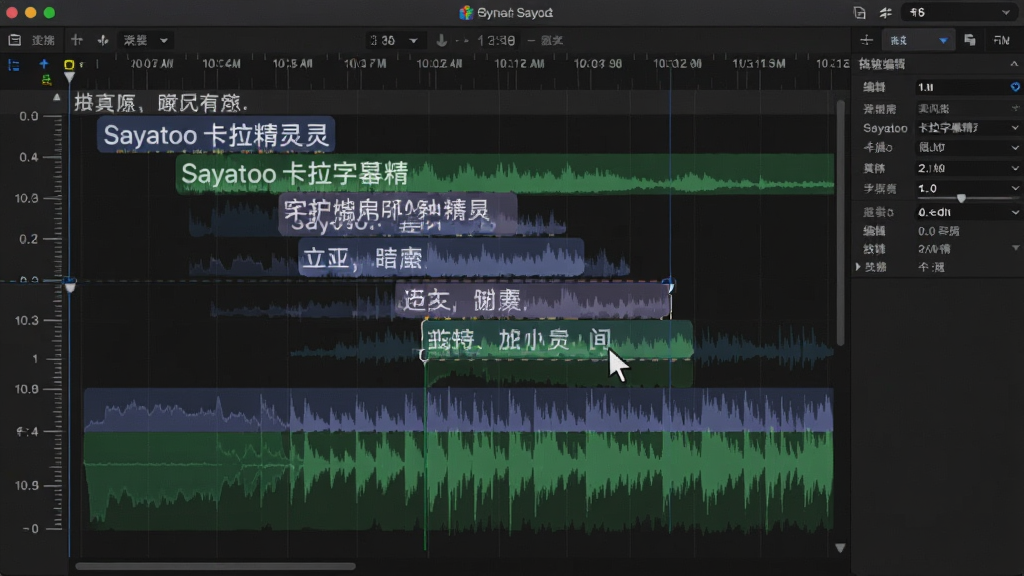Click the scroll-up arrow at the top-left of the tracks
This screenshot has height=576, width=1024.
pos(57,97)
